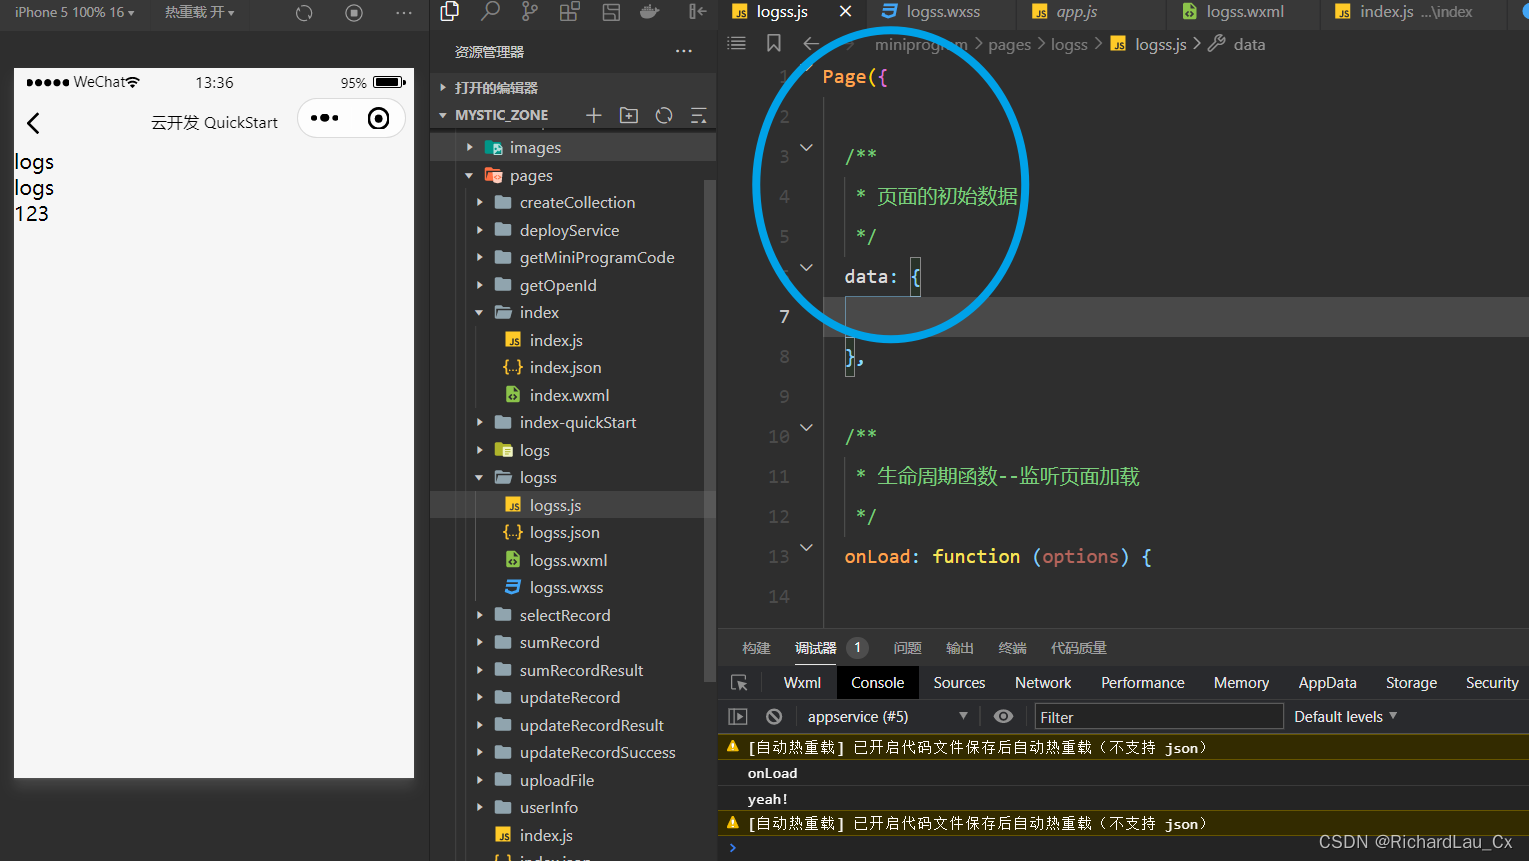Click the explorer vertical scrollbar
The image size is (1529, 861).
(710, 430)
